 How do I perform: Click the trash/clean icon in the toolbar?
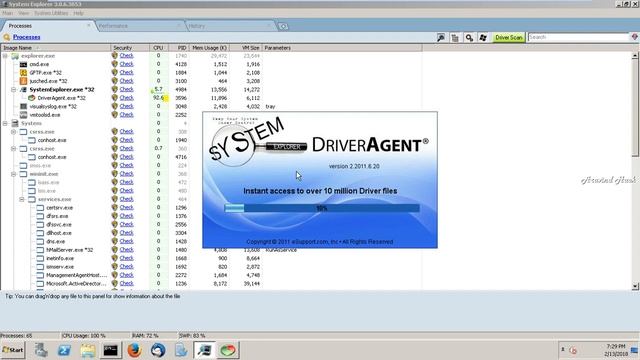(x=455, y=38)
